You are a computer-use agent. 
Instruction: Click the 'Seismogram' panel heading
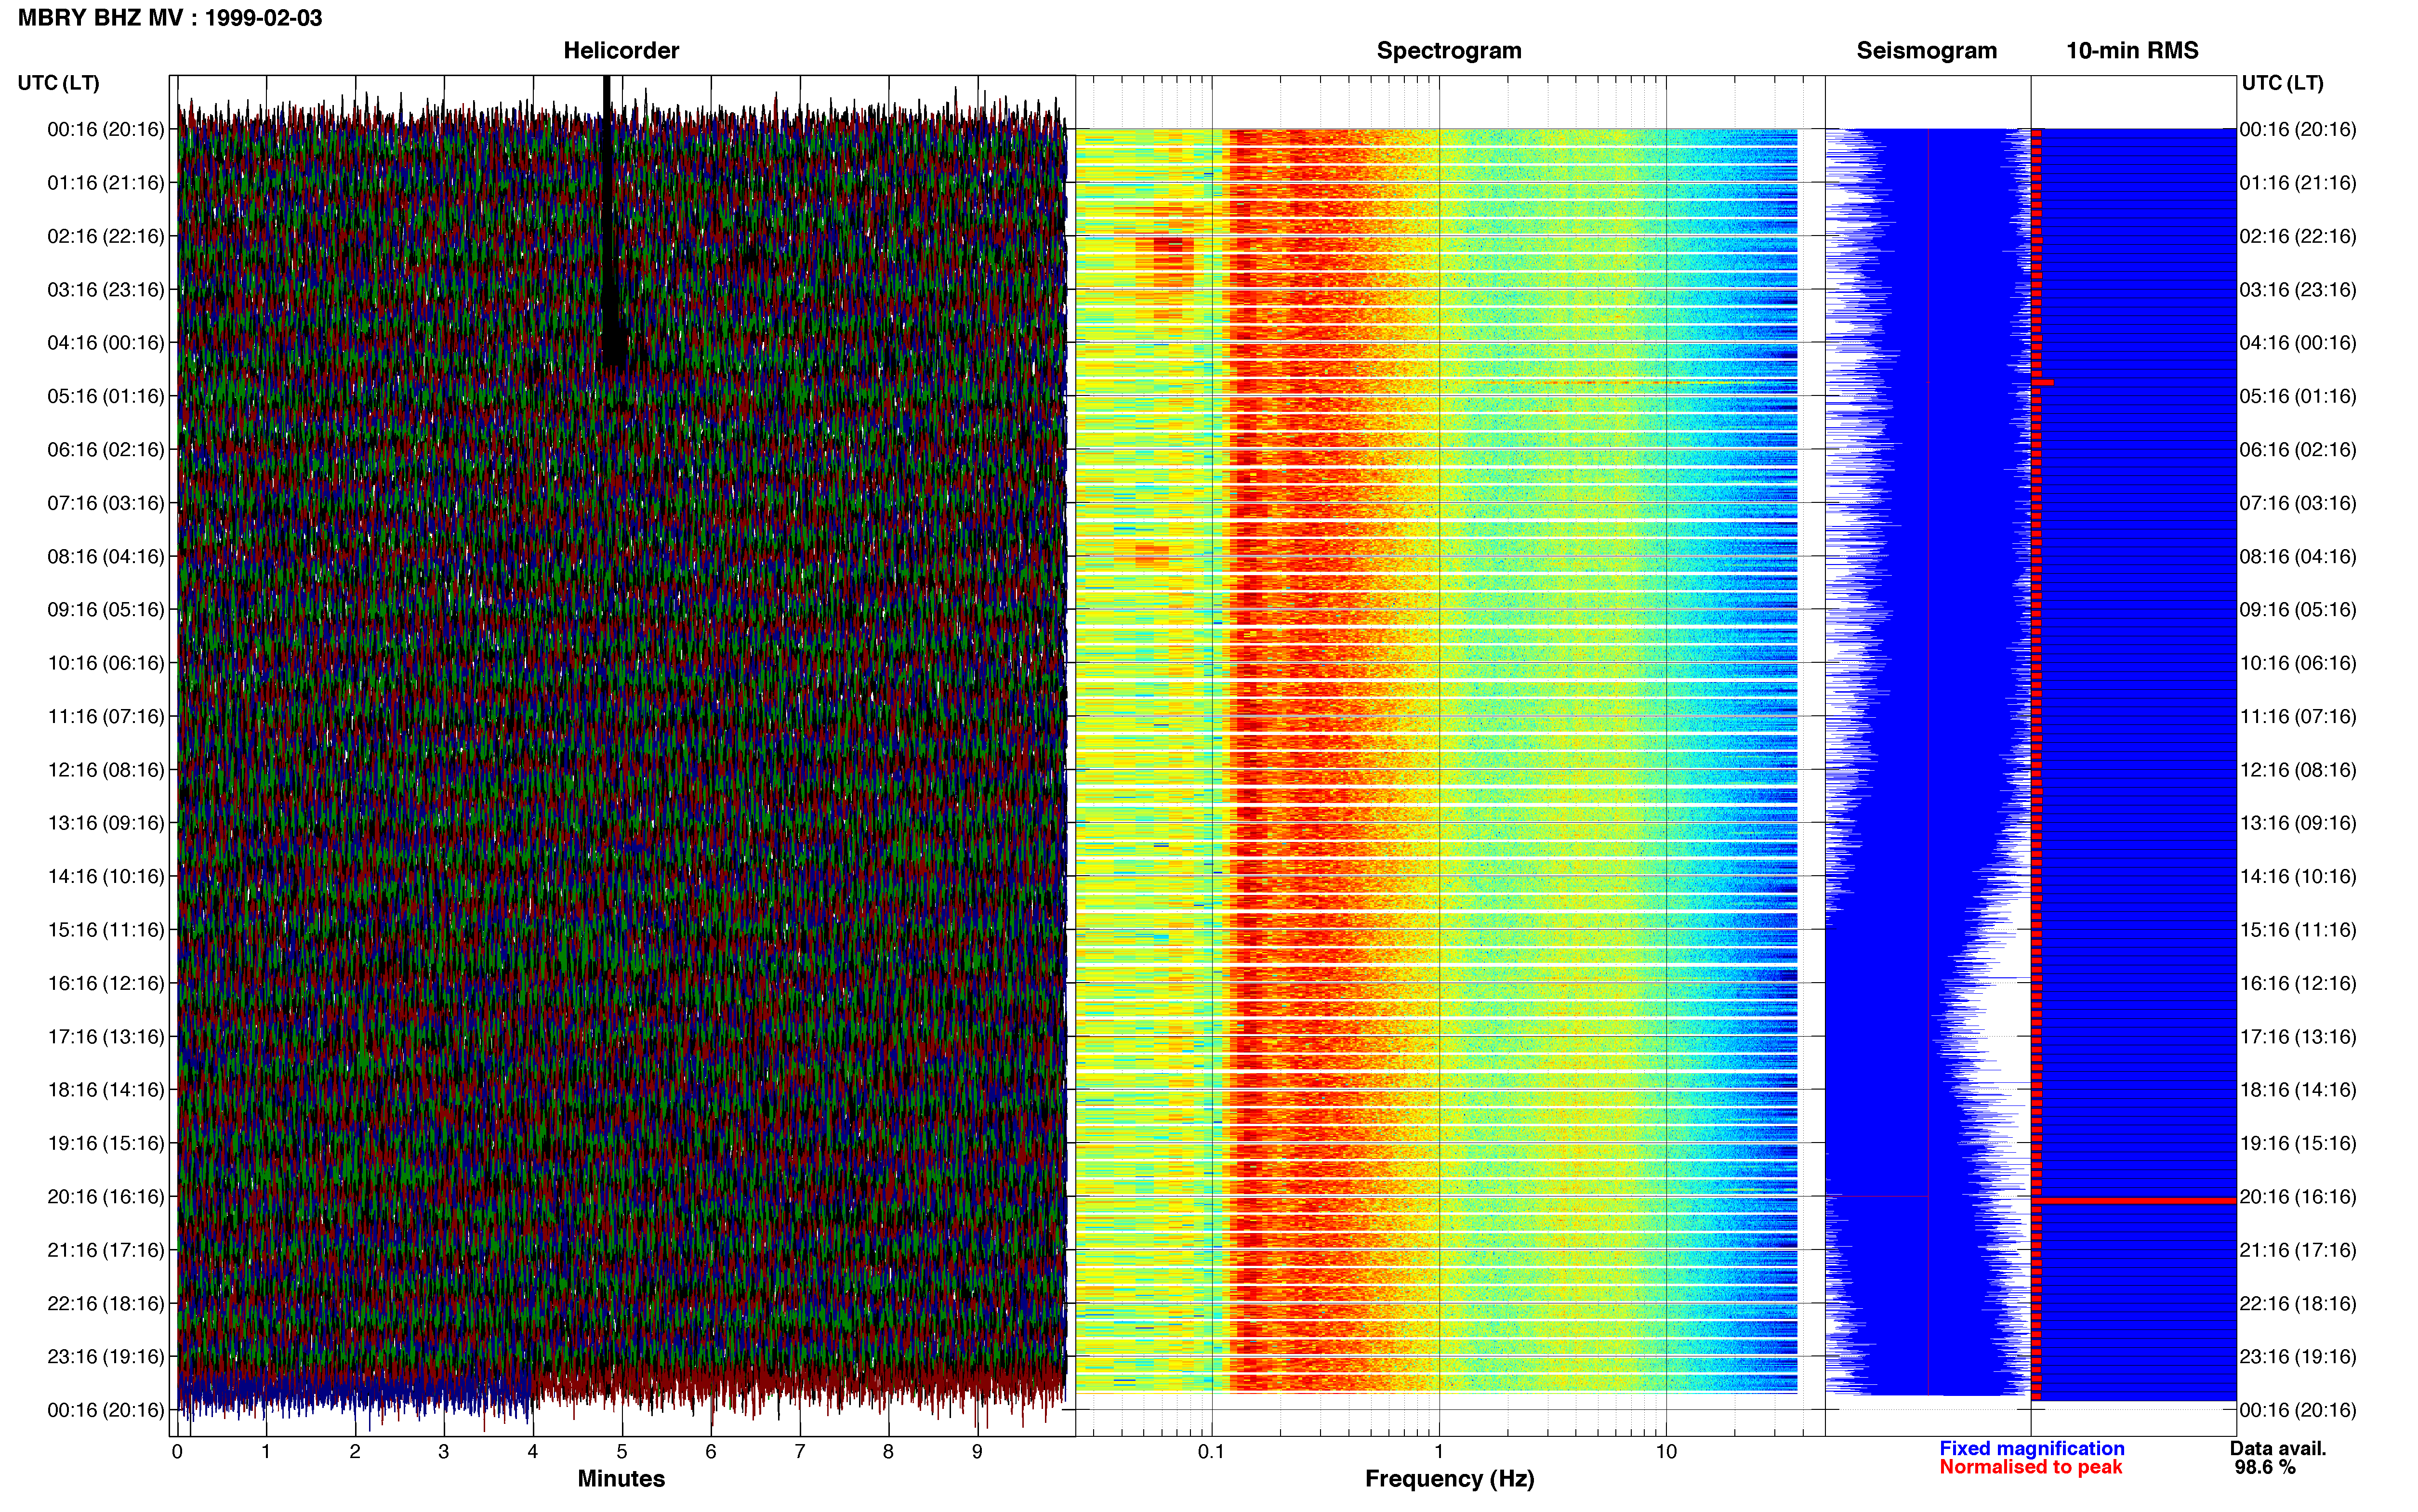pos(1926,51)
